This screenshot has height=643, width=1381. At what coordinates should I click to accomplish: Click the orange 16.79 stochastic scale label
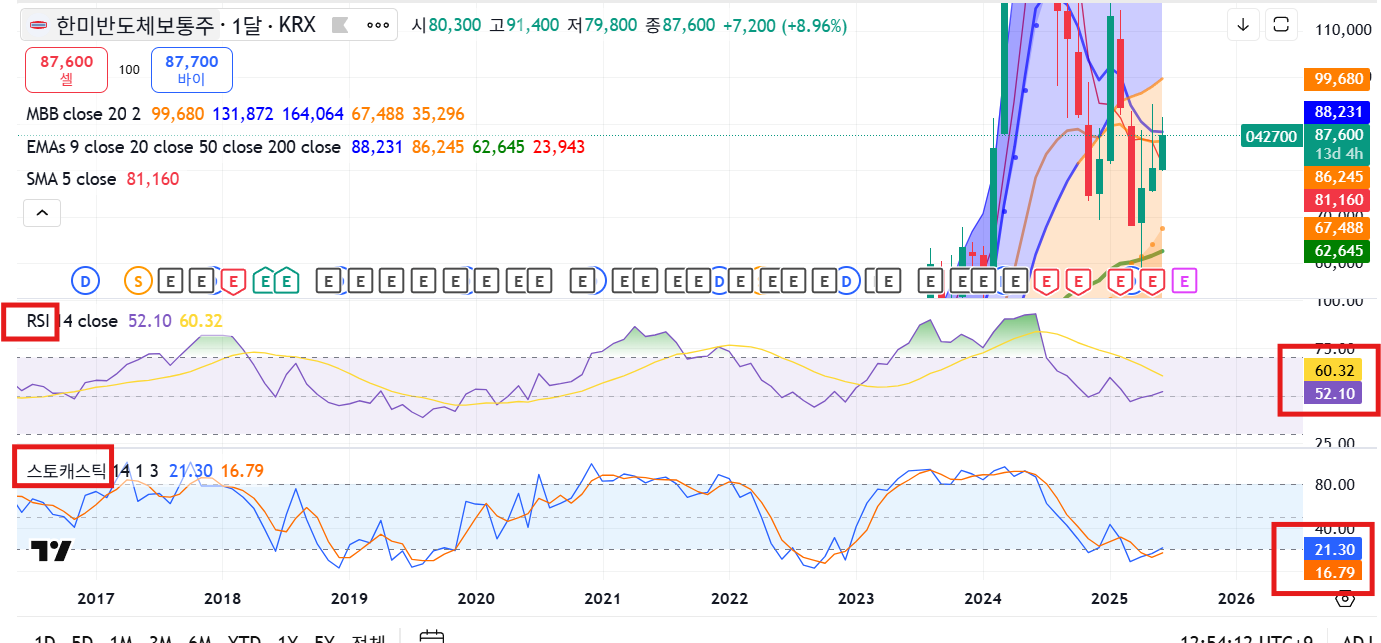coord(1334,572)
